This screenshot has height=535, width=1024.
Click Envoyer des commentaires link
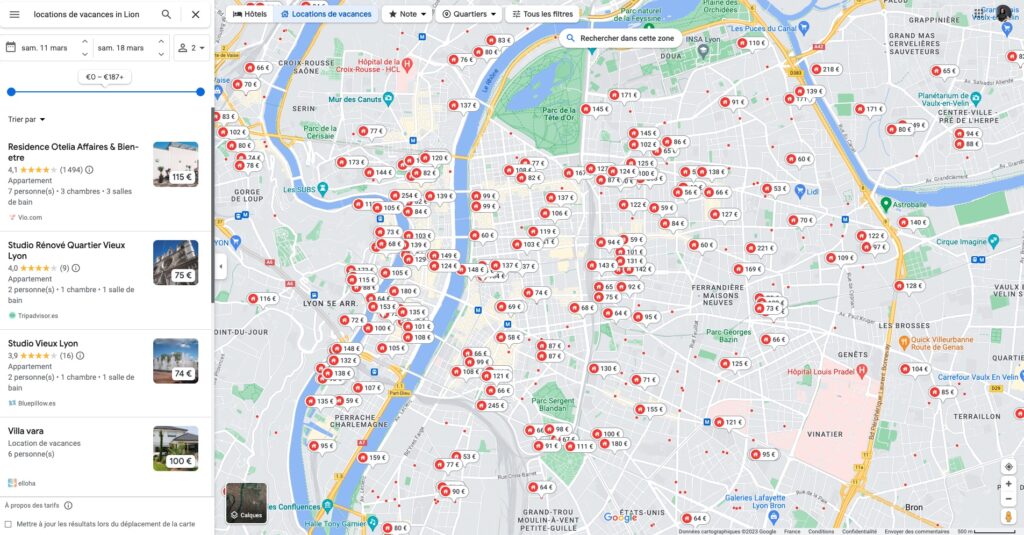point(917,532)
